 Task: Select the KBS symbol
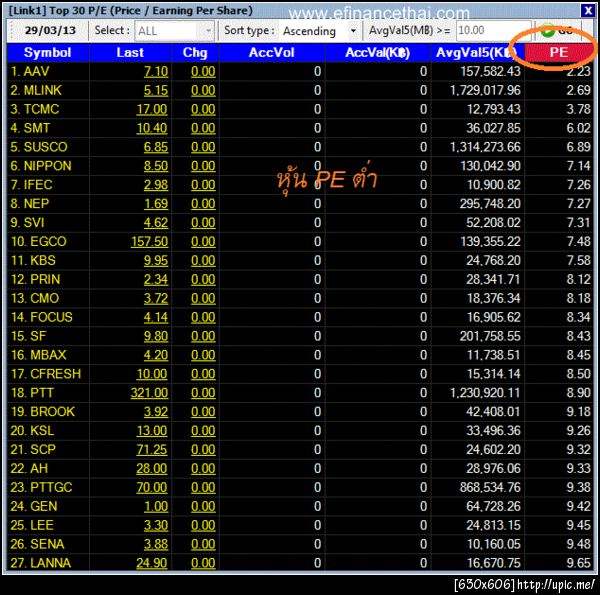tap(43, 260)
